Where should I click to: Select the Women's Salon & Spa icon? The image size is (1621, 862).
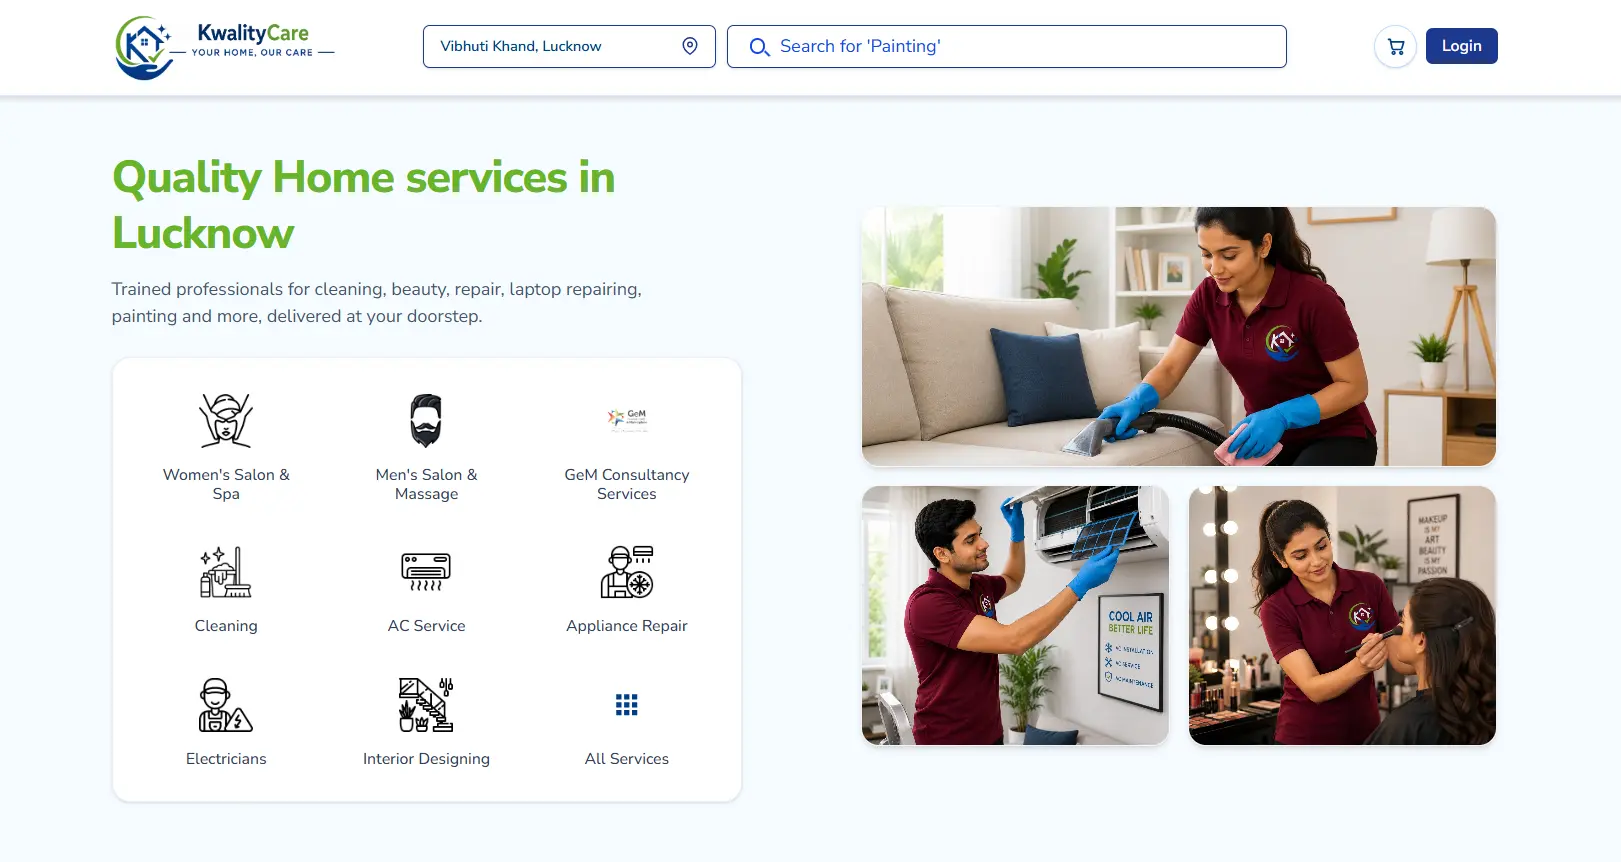(x=226, y=420)
